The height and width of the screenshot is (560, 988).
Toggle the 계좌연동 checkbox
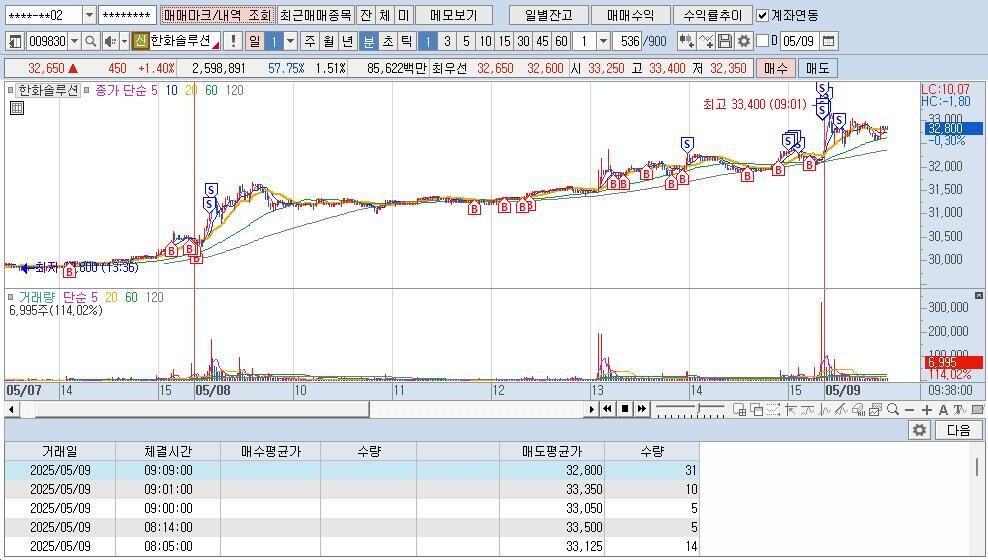point(762,15)
